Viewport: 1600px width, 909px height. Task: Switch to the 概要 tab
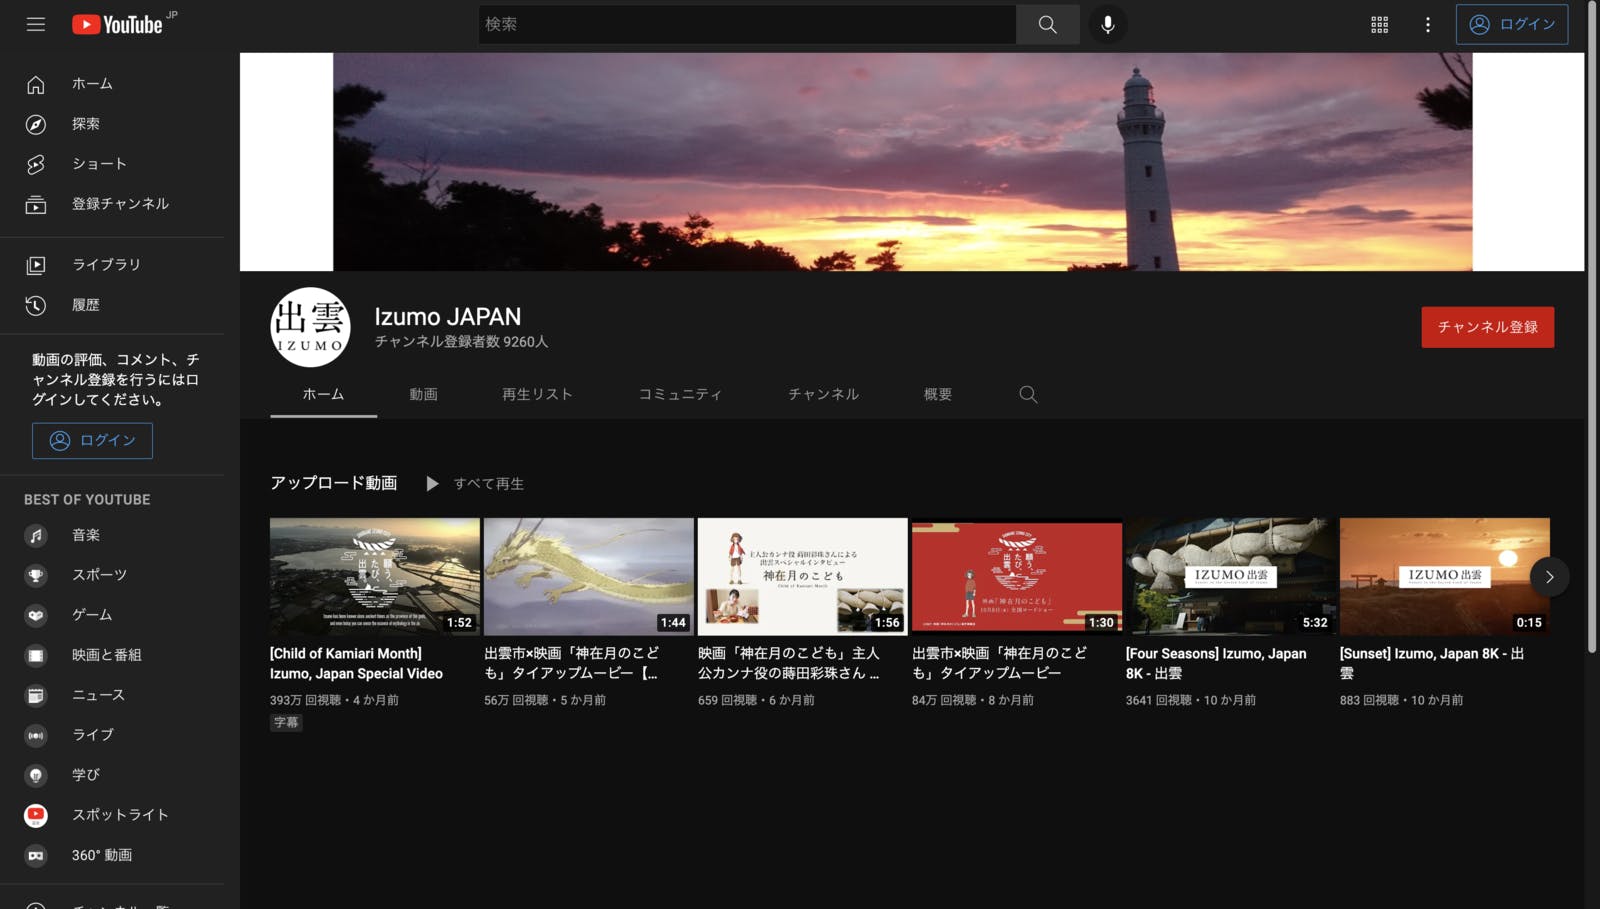(x=937, y=394)
